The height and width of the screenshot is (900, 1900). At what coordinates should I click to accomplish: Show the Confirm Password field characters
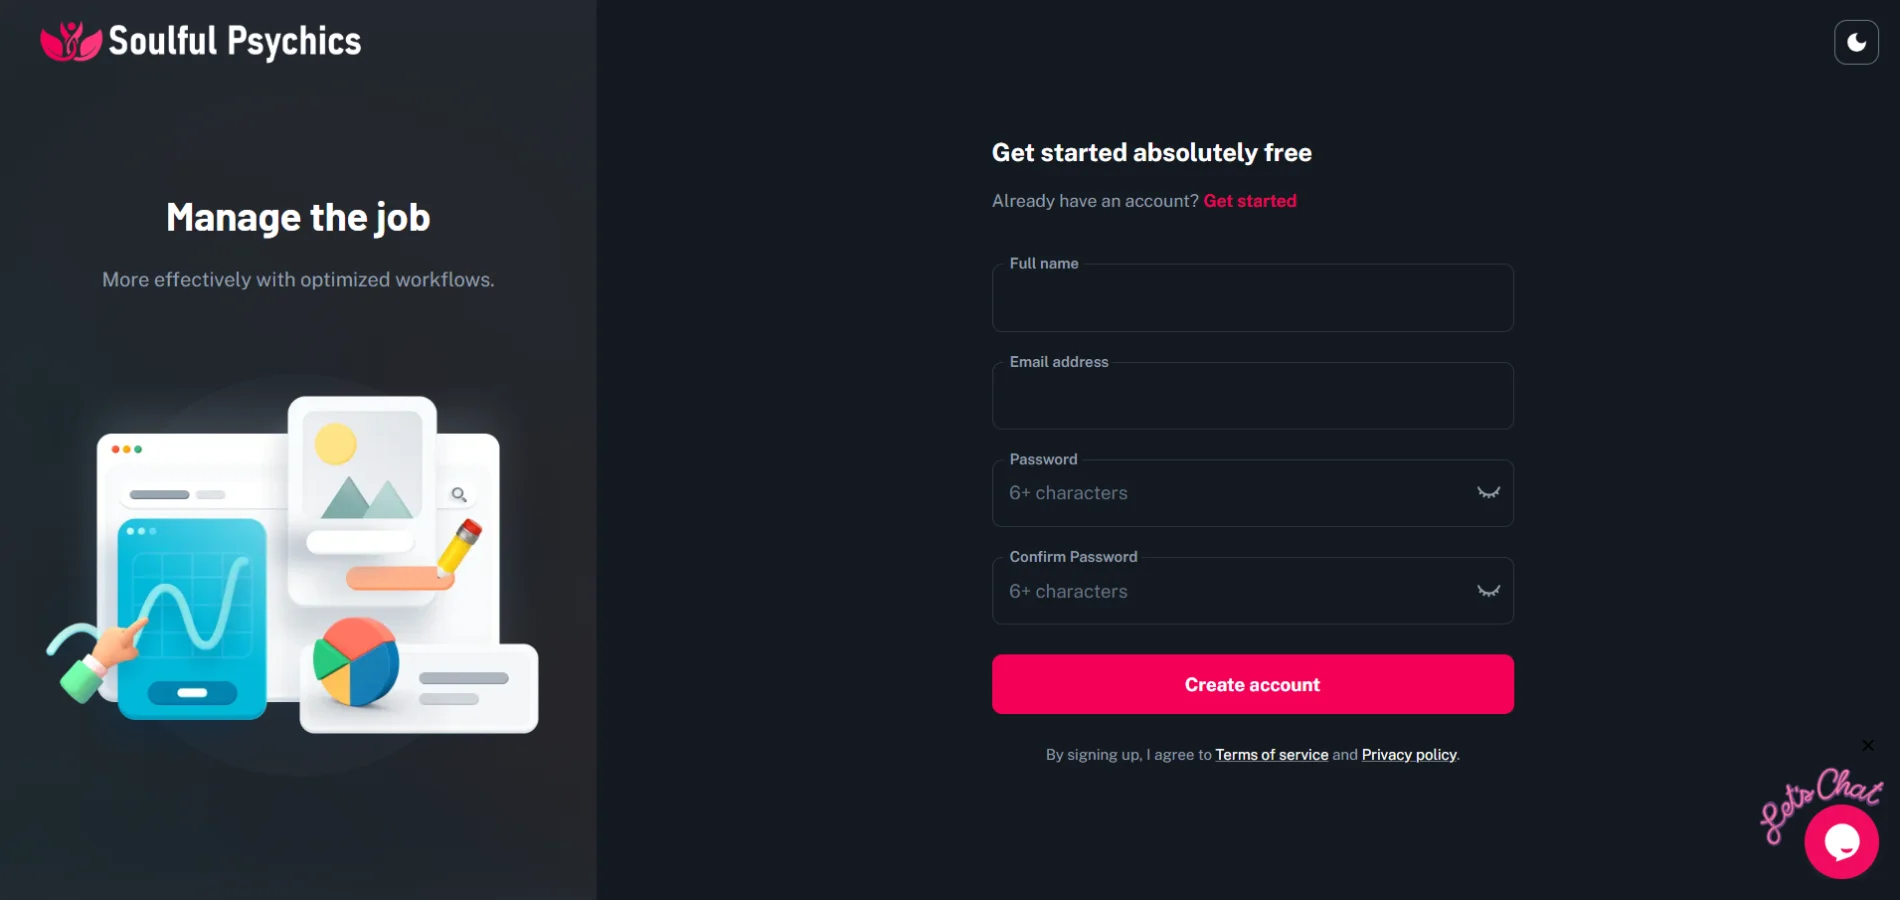(x=1488, y=591)
